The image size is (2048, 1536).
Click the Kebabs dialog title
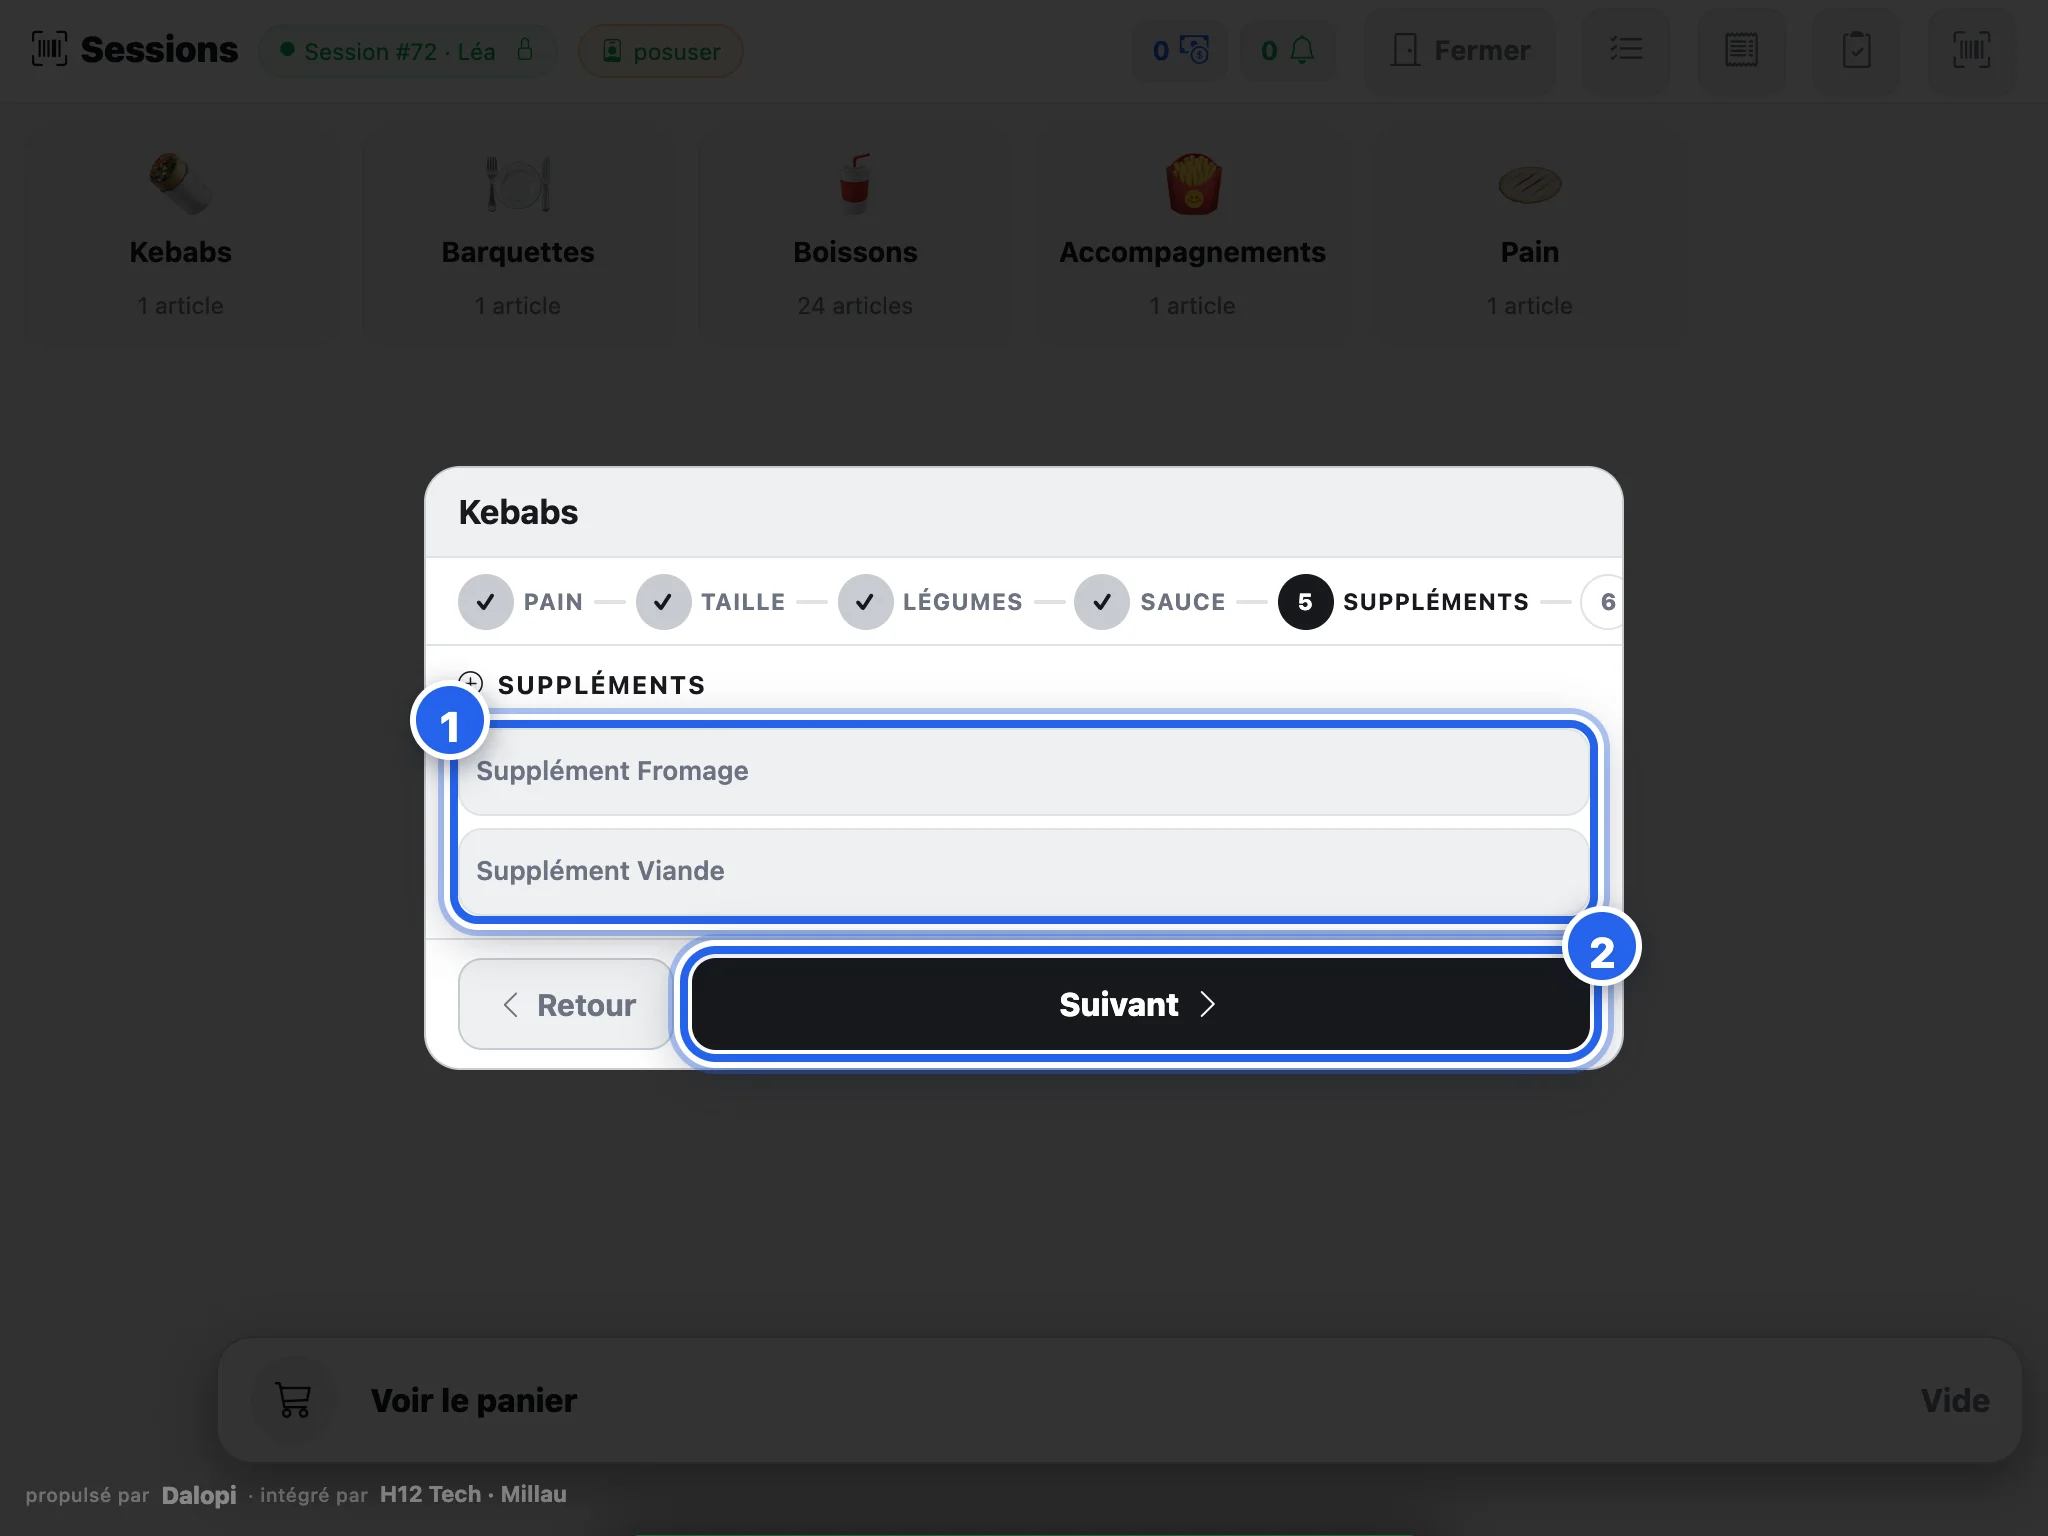click(x=518, y=512)
